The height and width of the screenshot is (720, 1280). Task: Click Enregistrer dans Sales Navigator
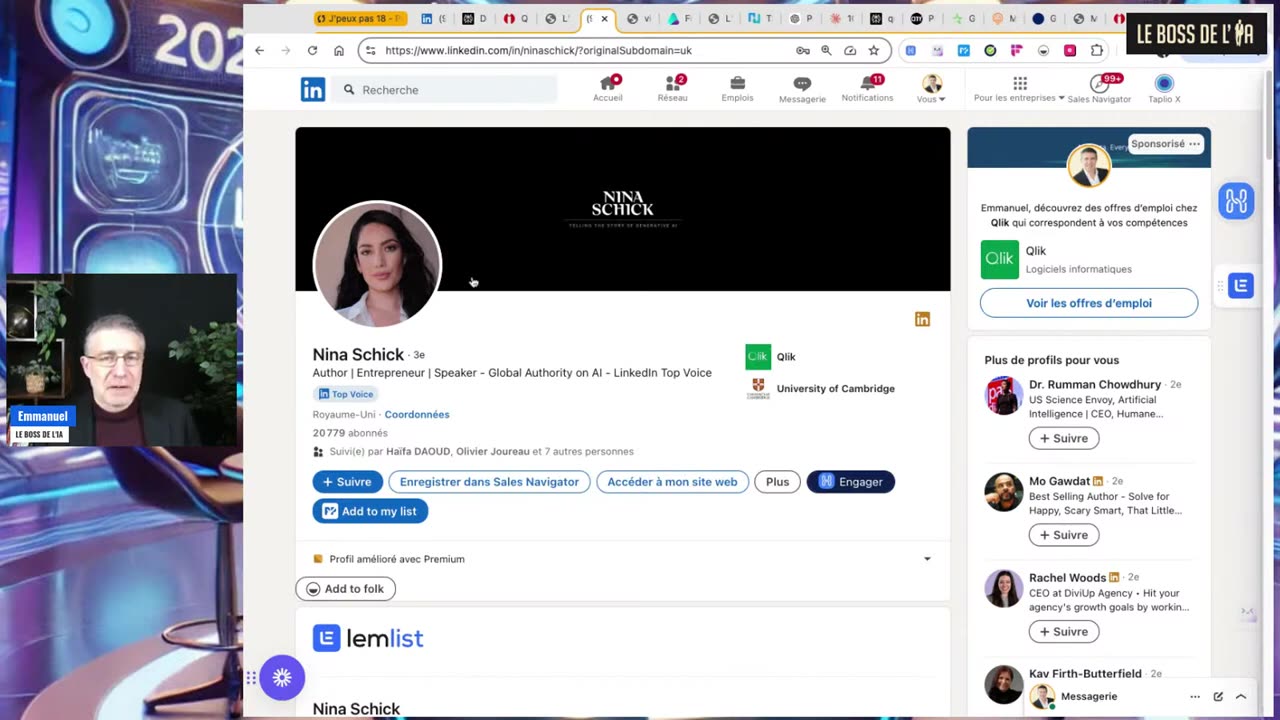[x=489, y=482]
